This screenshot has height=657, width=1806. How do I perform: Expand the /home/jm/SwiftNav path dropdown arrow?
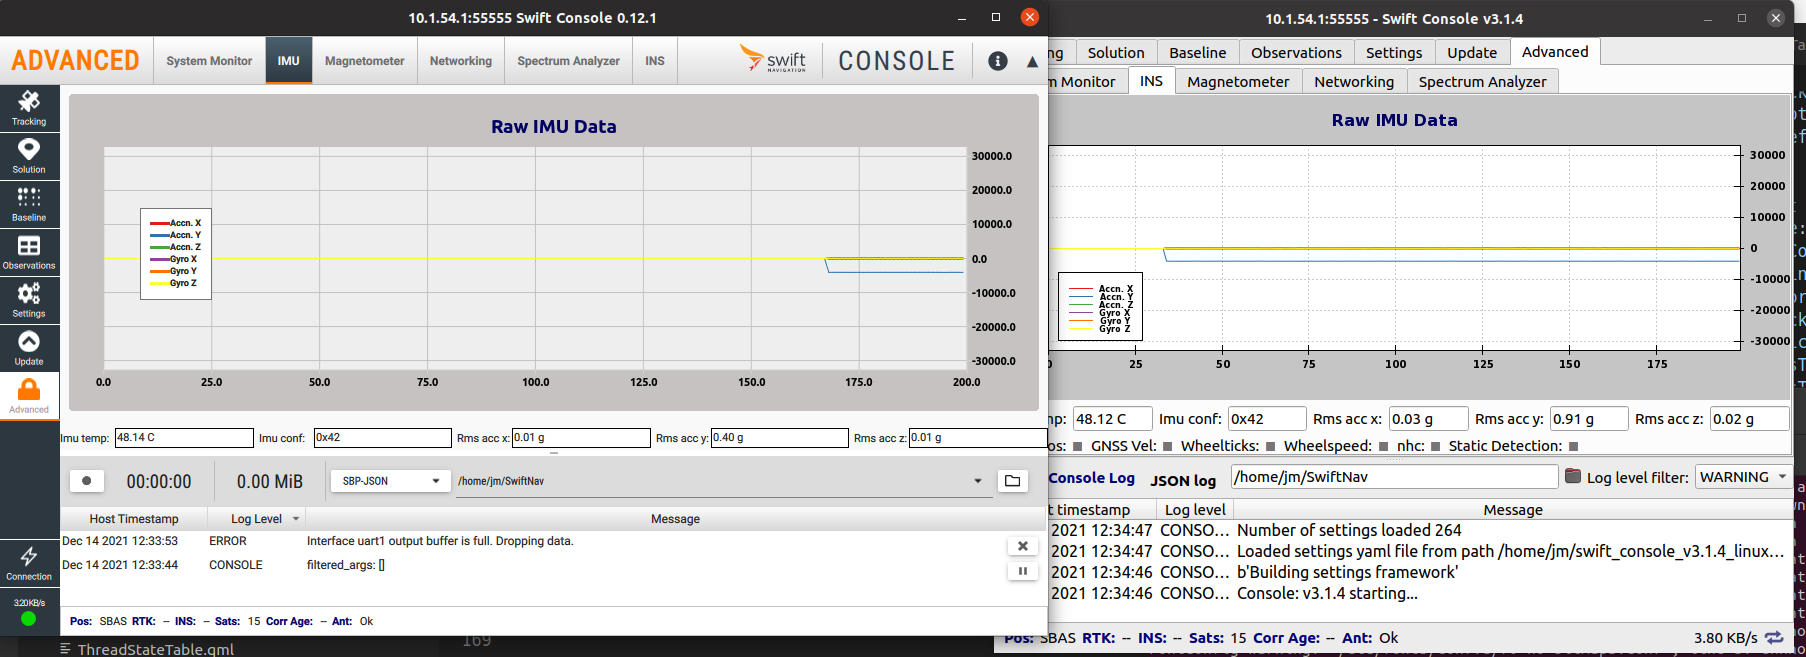[977, 481]
